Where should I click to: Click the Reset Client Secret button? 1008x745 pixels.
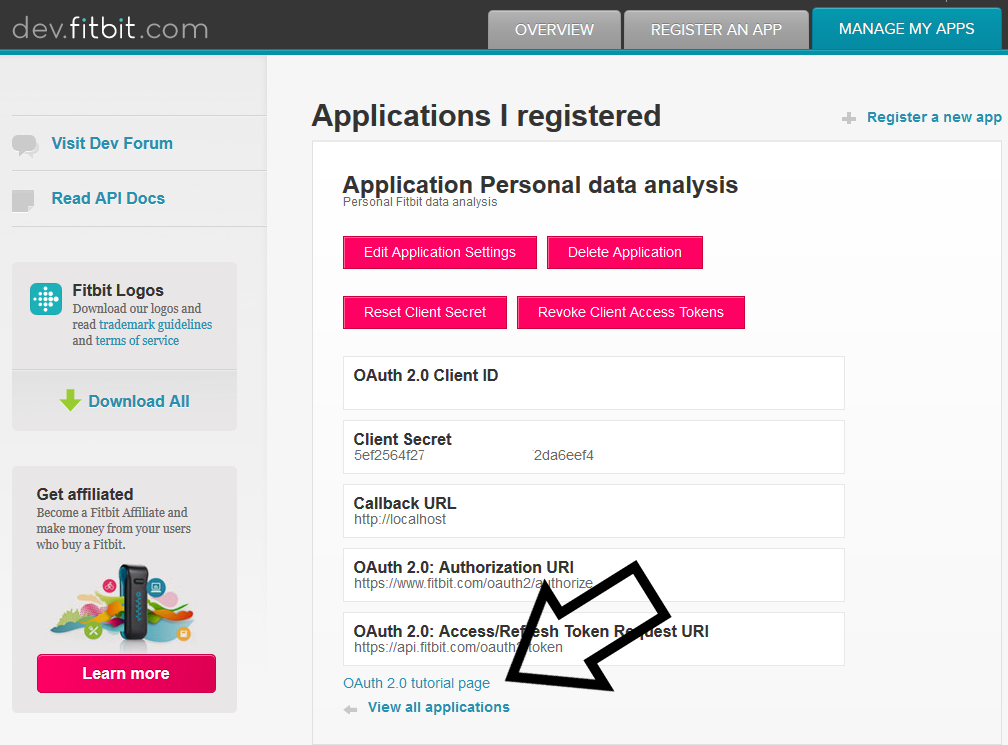click(x=425, y=312)
